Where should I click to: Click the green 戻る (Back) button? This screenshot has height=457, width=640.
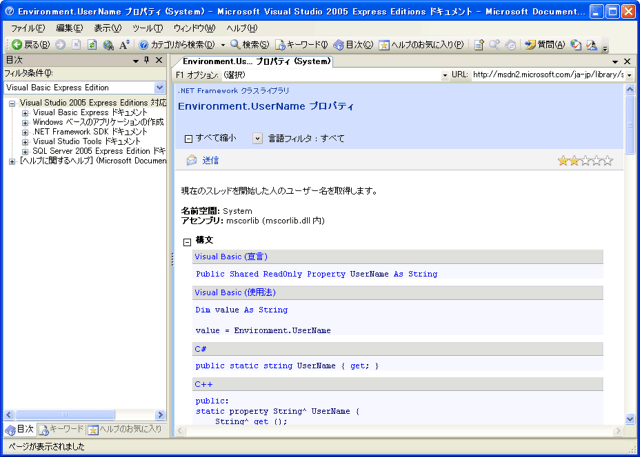coord(31,44)
